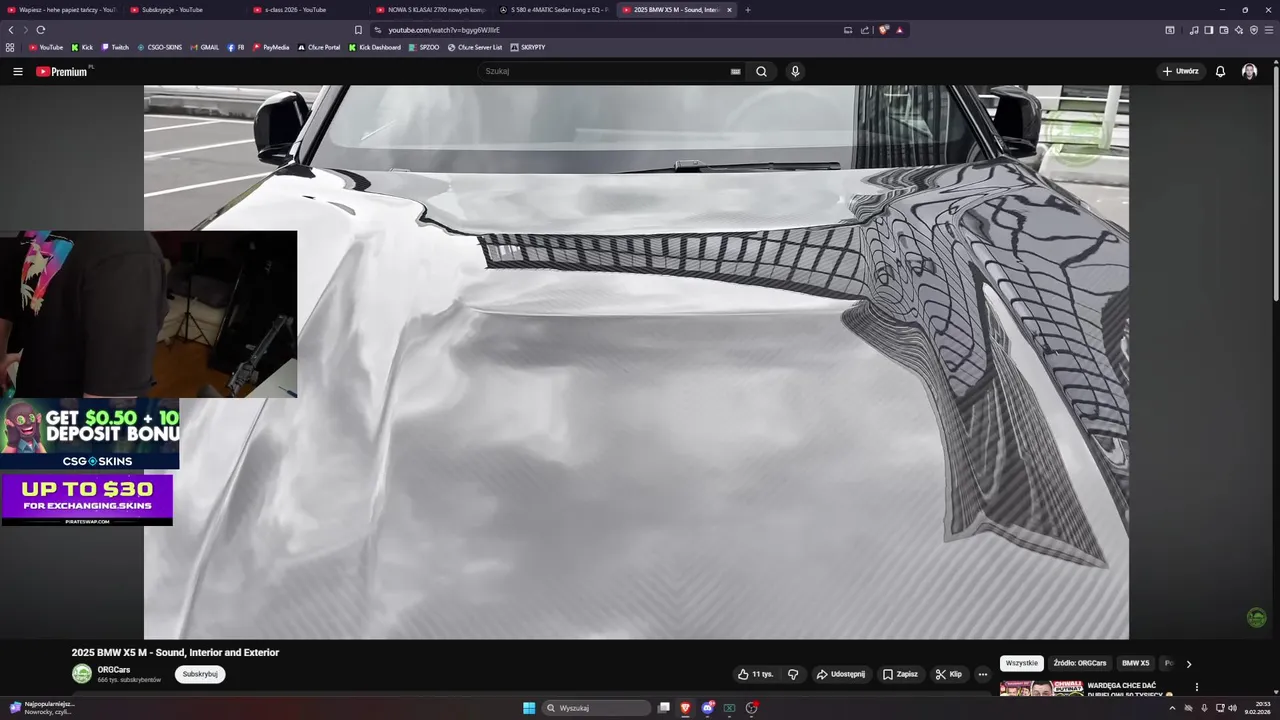This screenshot has width=1280, height=720.
Task: Open the on-screen keyboard in search box
Action: 736,71
